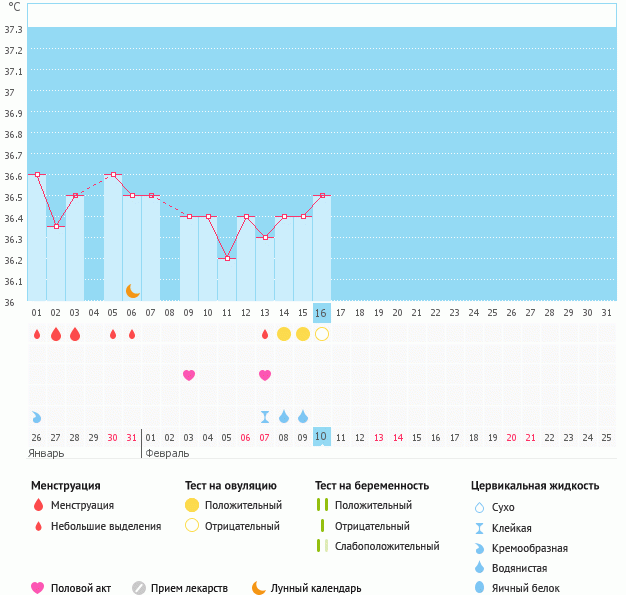626x595 pixels.
Task: Click the creamy fluid icon on day 01
Action: (x=36, y=416)
